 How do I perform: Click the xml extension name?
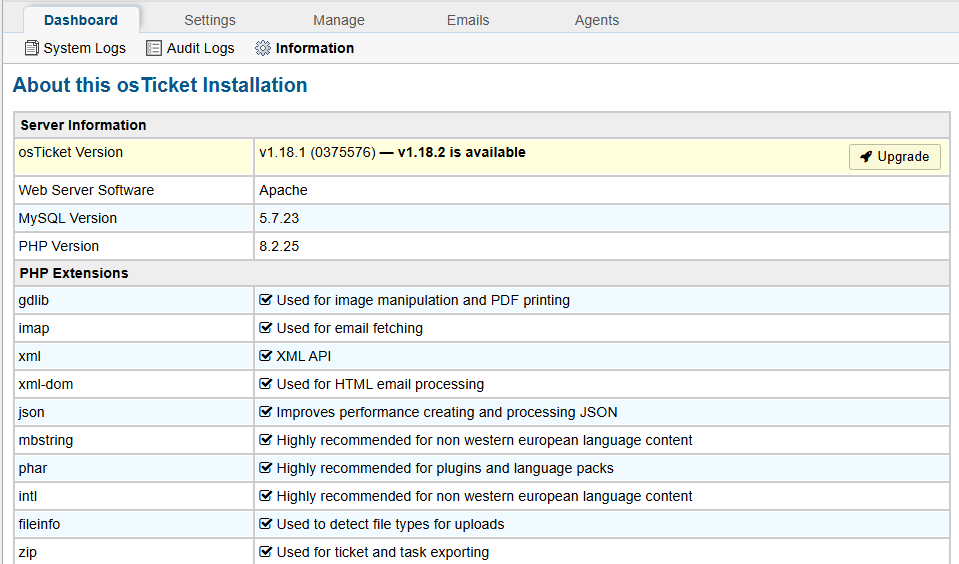point(30,356)
